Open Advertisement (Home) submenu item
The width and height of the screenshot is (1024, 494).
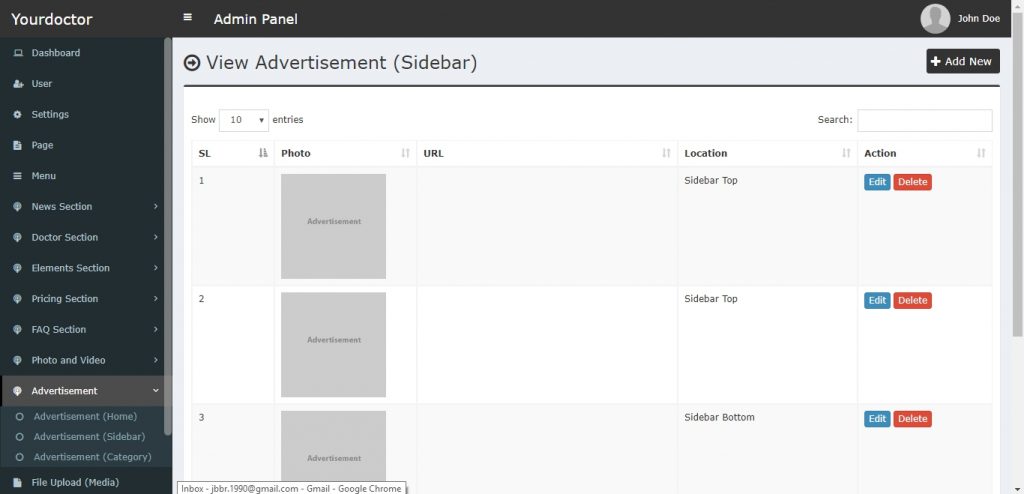tap(86, 416)
